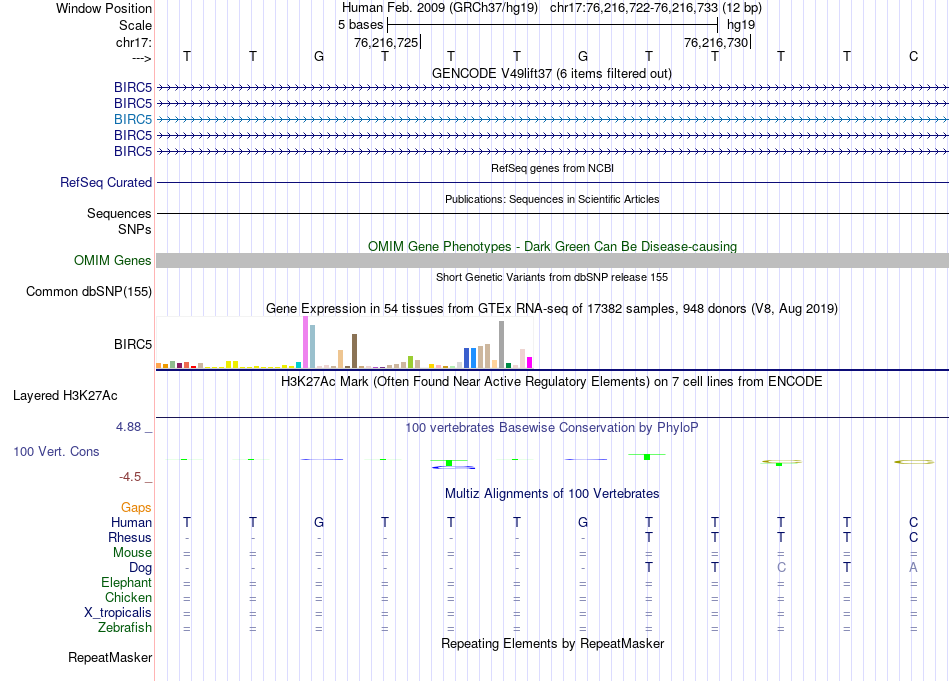Click the BIRC5 label beside the GTEx bar chart

(133, 344)
